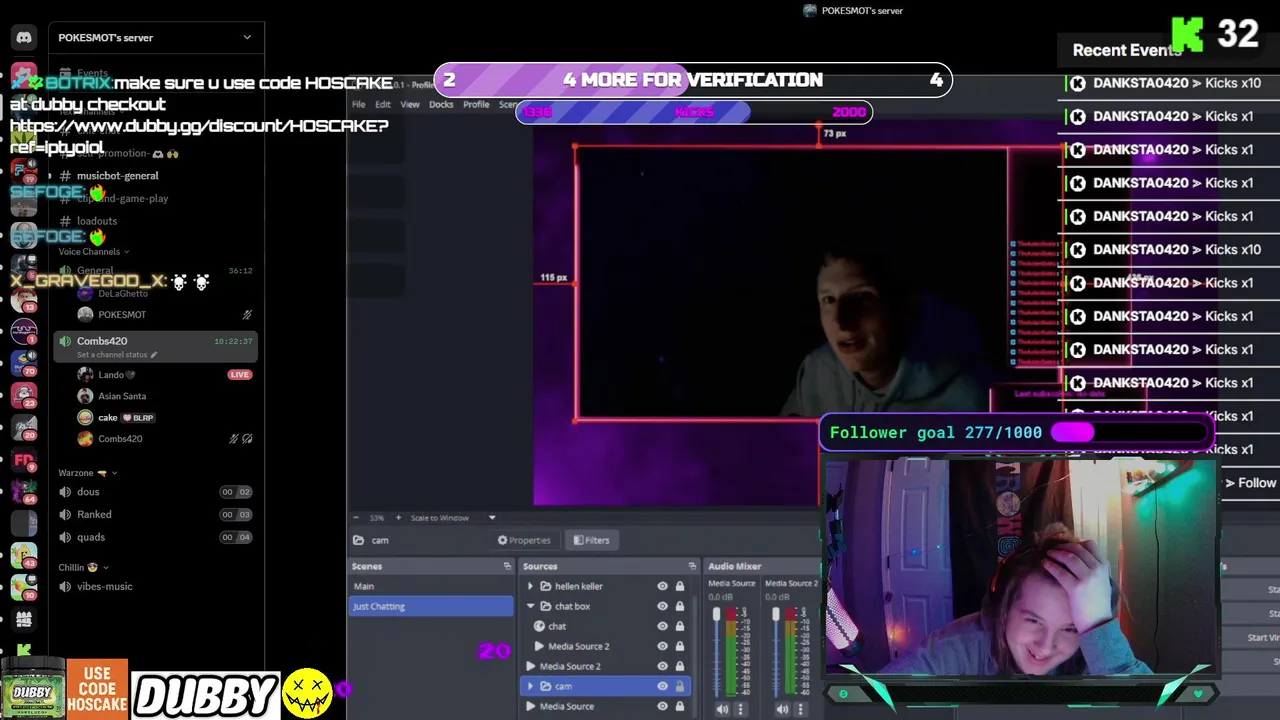Select the Main scene
The image size is (1280, 720).
click(431, 586)
